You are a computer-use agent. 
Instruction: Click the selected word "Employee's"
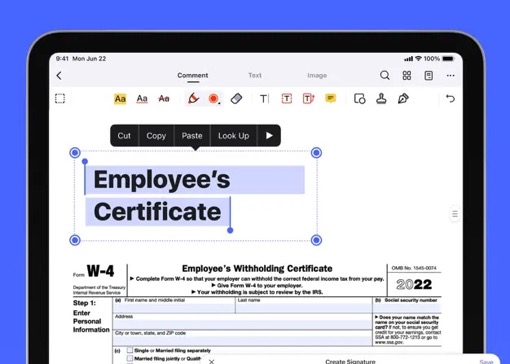(x=162, y=180)
